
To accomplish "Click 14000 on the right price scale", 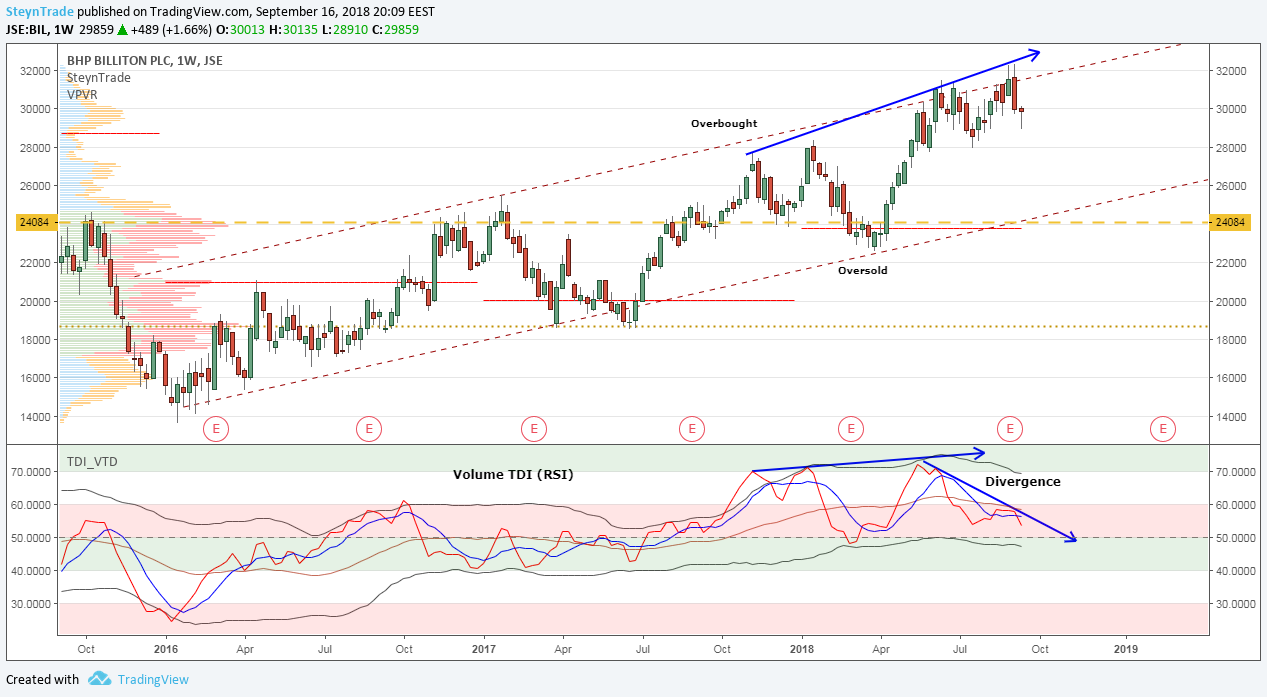I will 1231,417.
